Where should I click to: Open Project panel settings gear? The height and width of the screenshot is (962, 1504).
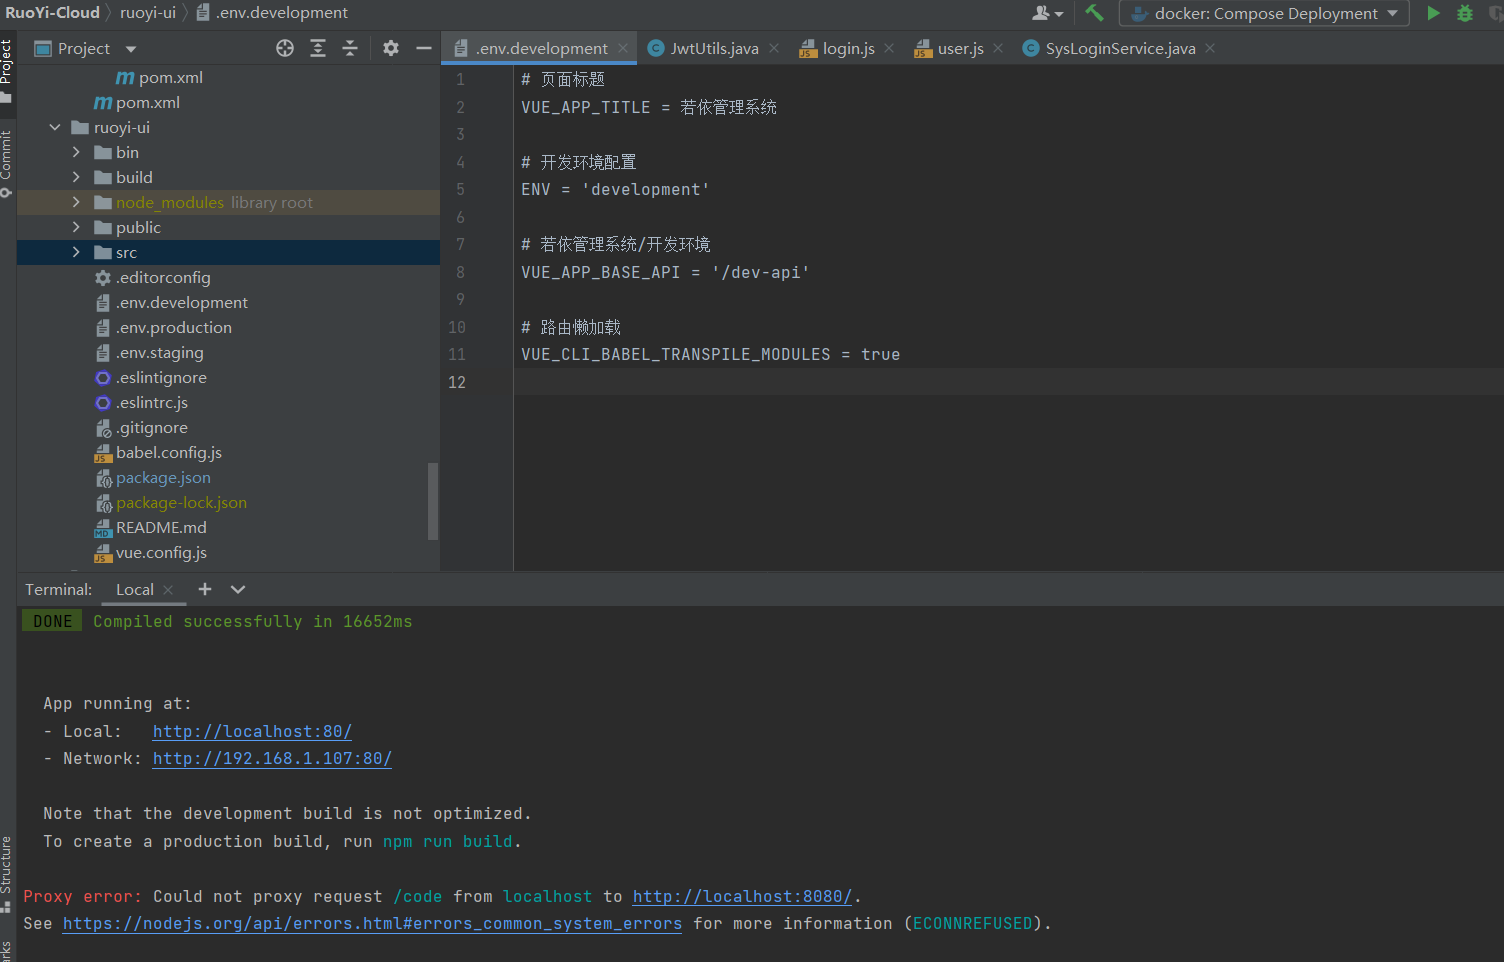point(391,48)
